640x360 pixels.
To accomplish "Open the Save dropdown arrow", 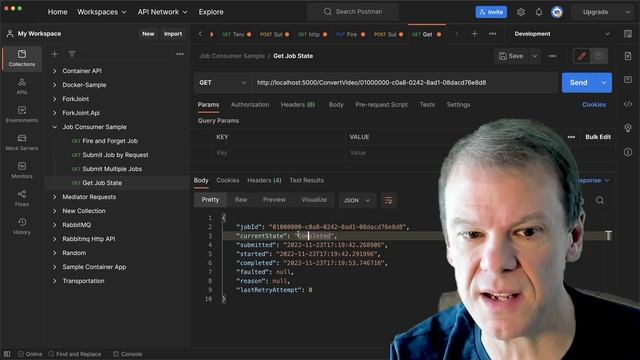I will pyautogui.click(x=534, y=56).
